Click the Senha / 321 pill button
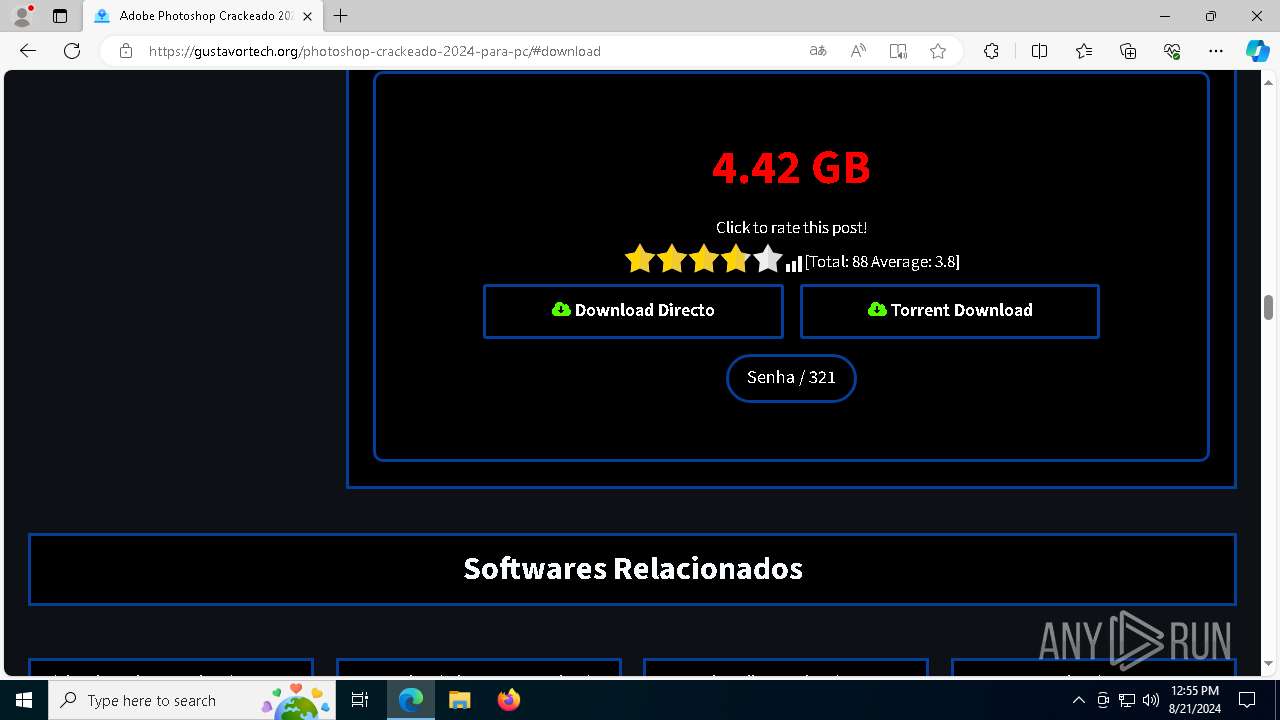Screen dimensions: 1280x720 click(791, 378)
